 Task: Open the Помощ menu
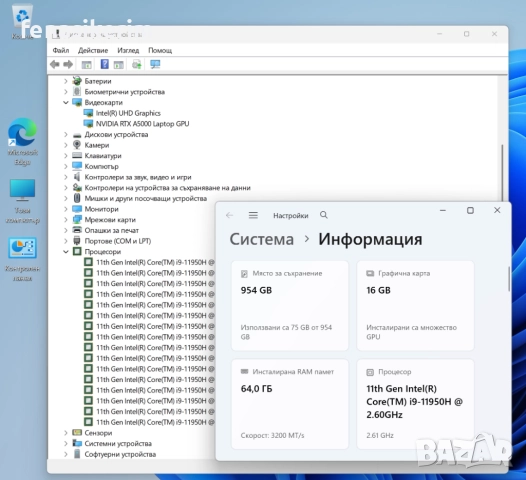[x=160, y=50]
